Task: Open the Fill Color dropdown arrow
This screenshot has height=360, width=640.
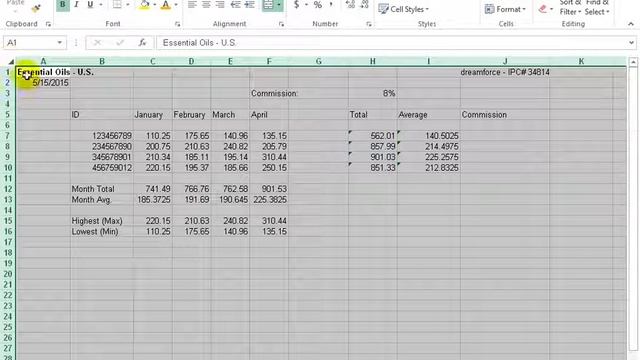Action: (x=154, y=4)
